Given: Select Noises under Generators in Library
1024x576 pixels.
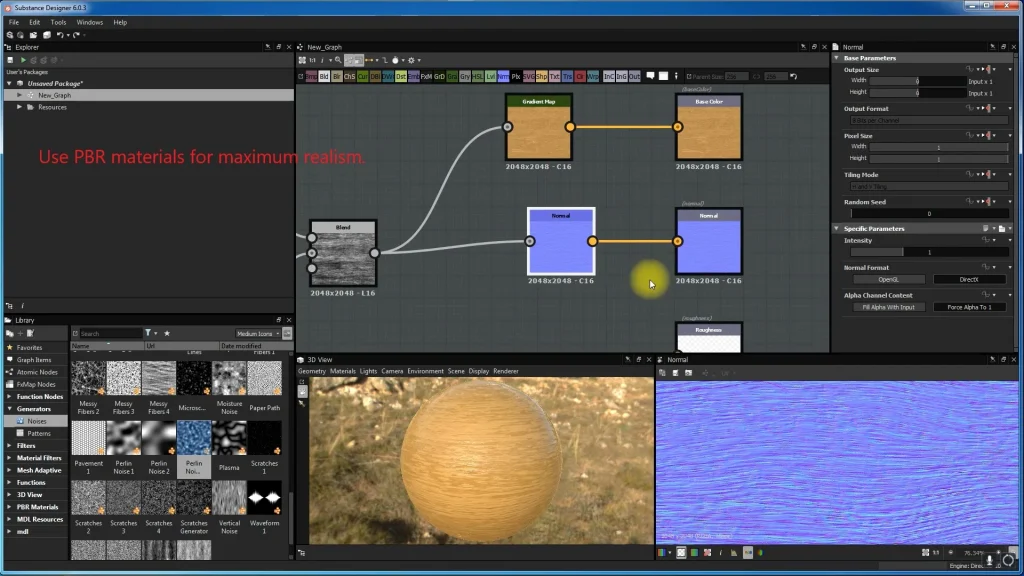Looking at the screenshot, I should (37, 421).
